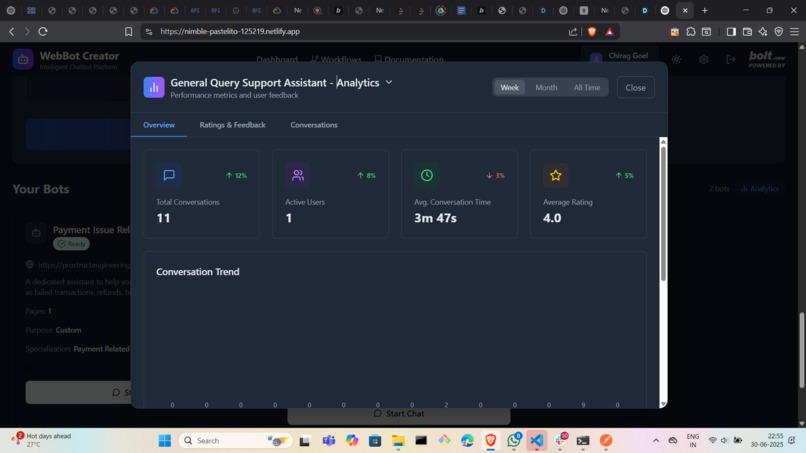Toggle the light/dark theme sun icon
This screenshot has height=453, width=806.
[676, 60]
